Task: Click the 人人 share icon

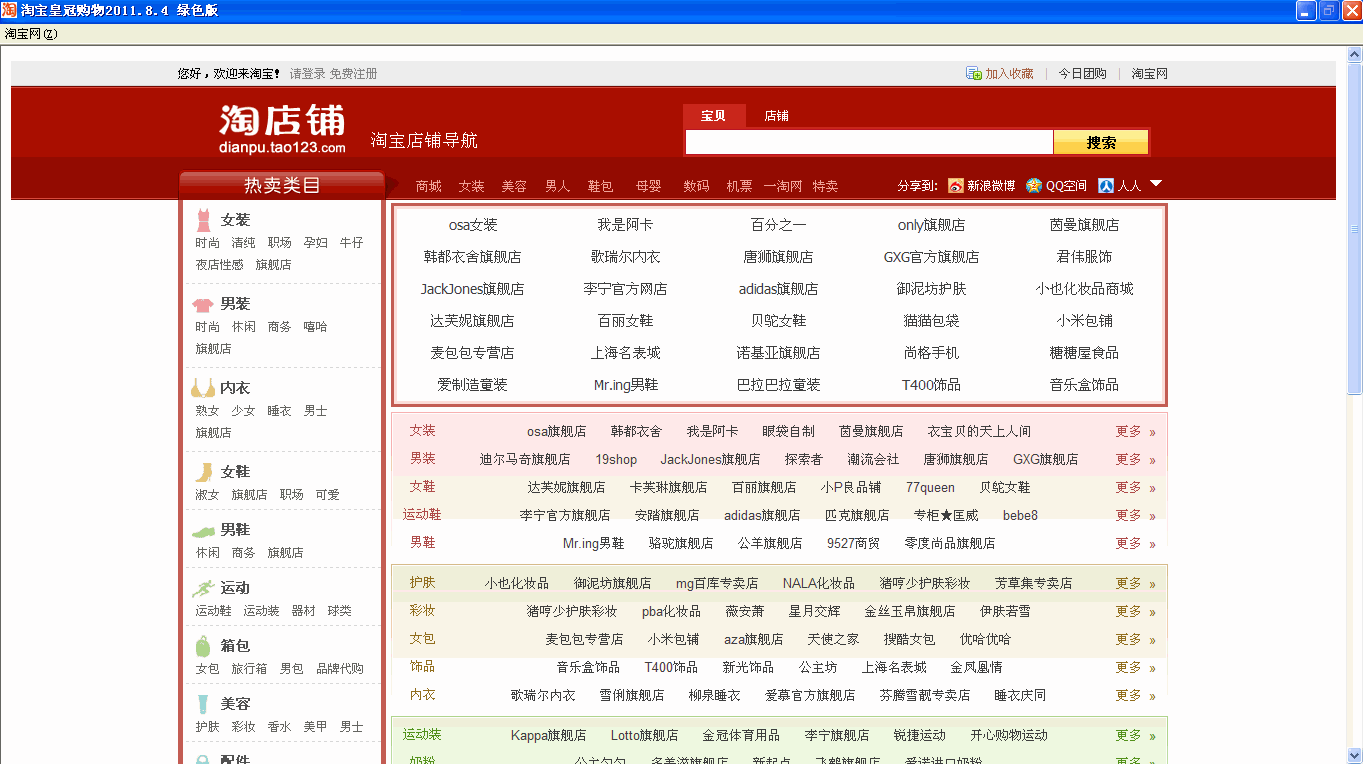Action: tap(1106, 185)
